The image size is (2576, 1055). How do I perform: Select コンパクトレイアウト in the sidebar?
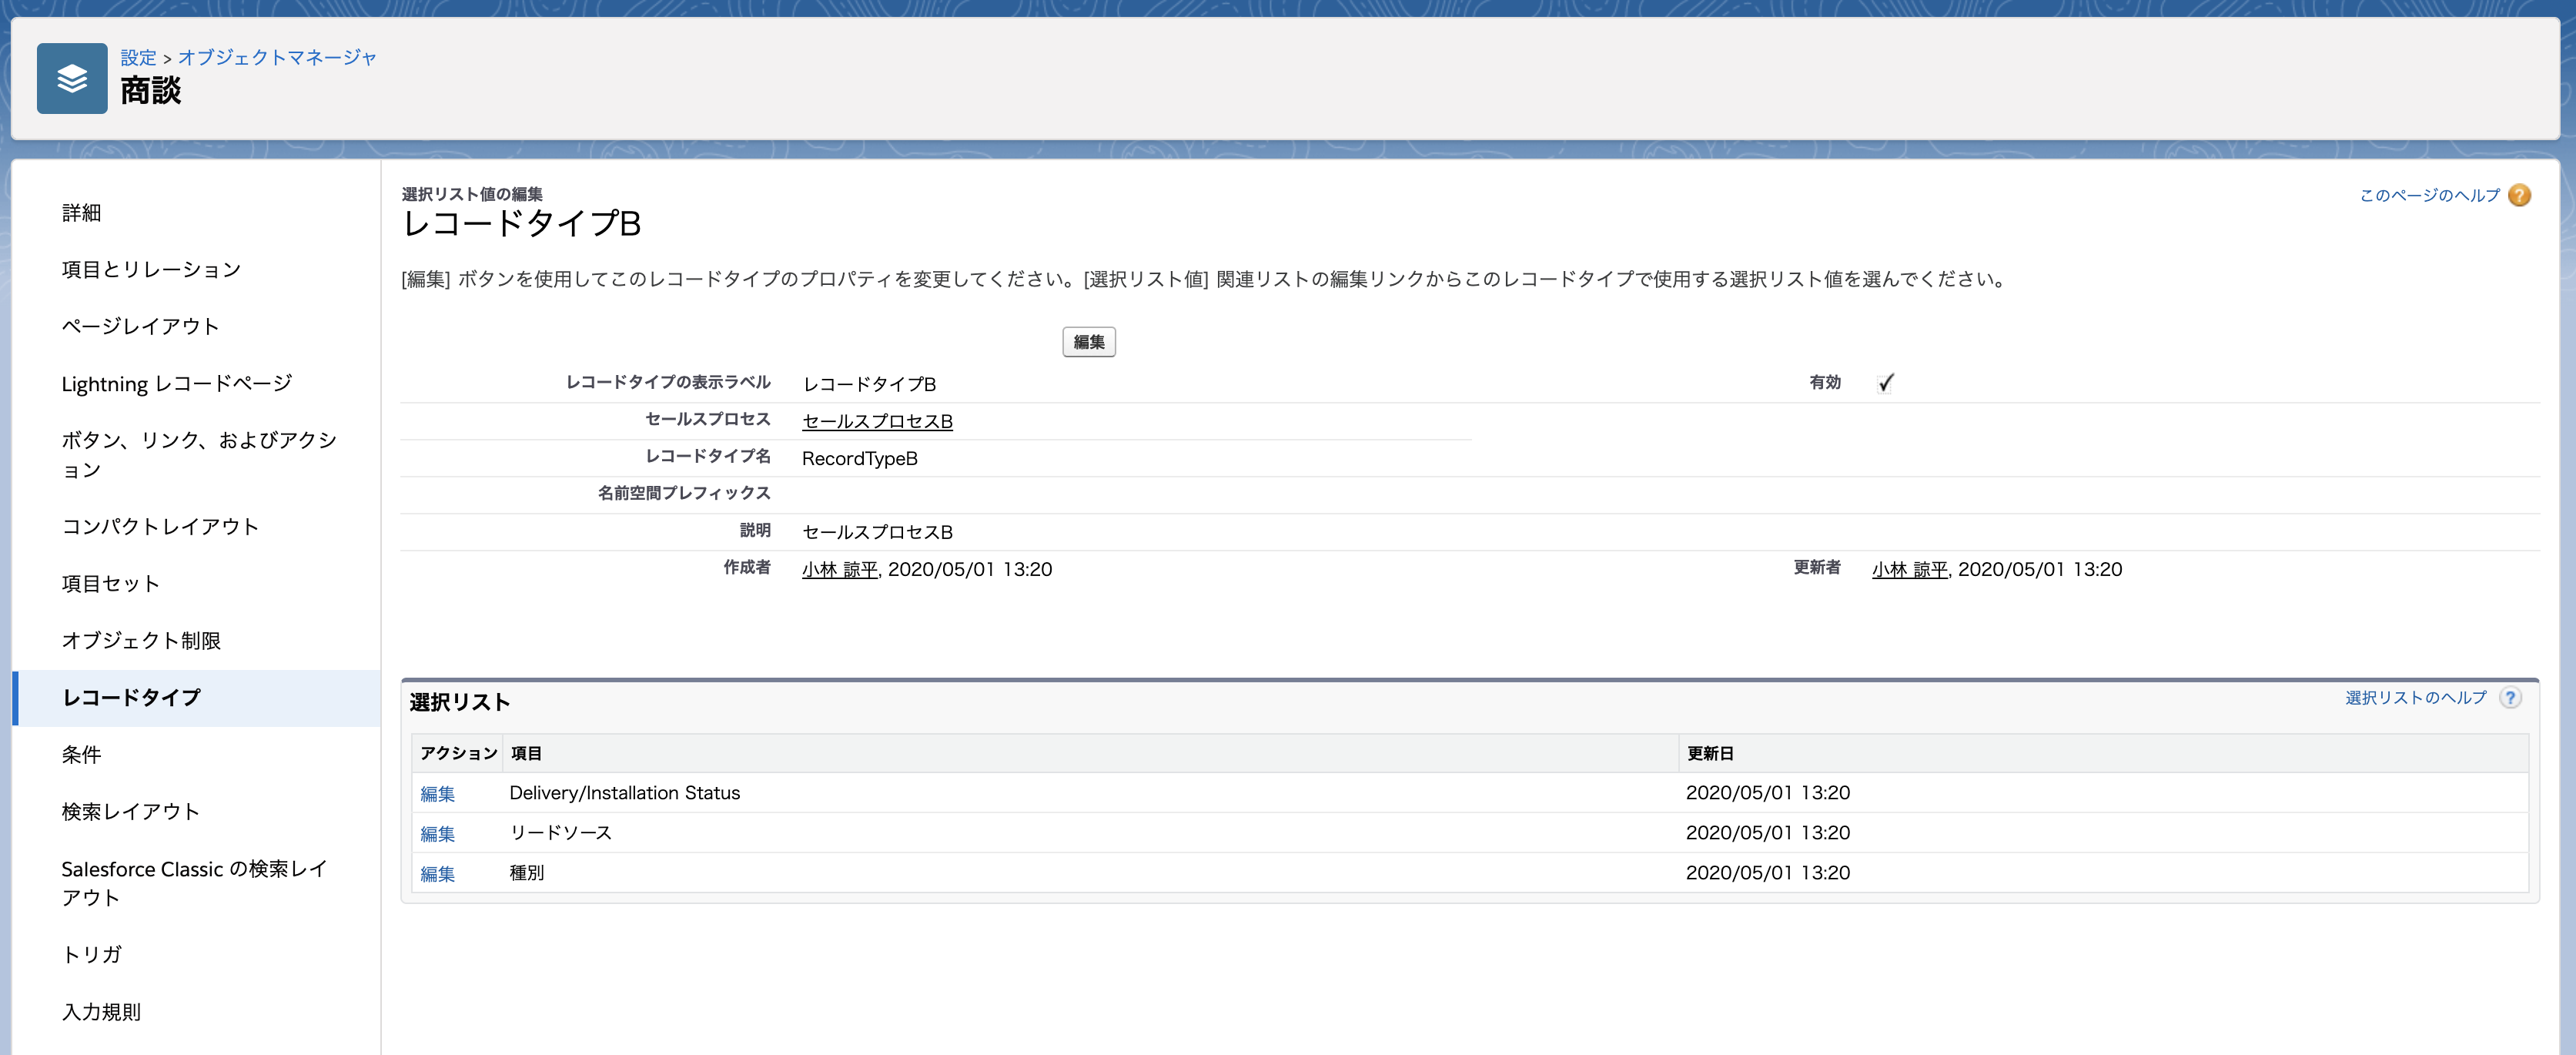(x=160, y=525)
